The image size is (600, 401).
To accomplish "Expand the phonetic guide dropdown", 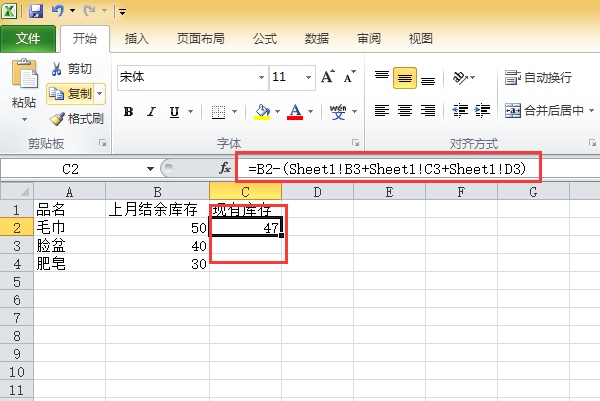I will tap(354, 112).
